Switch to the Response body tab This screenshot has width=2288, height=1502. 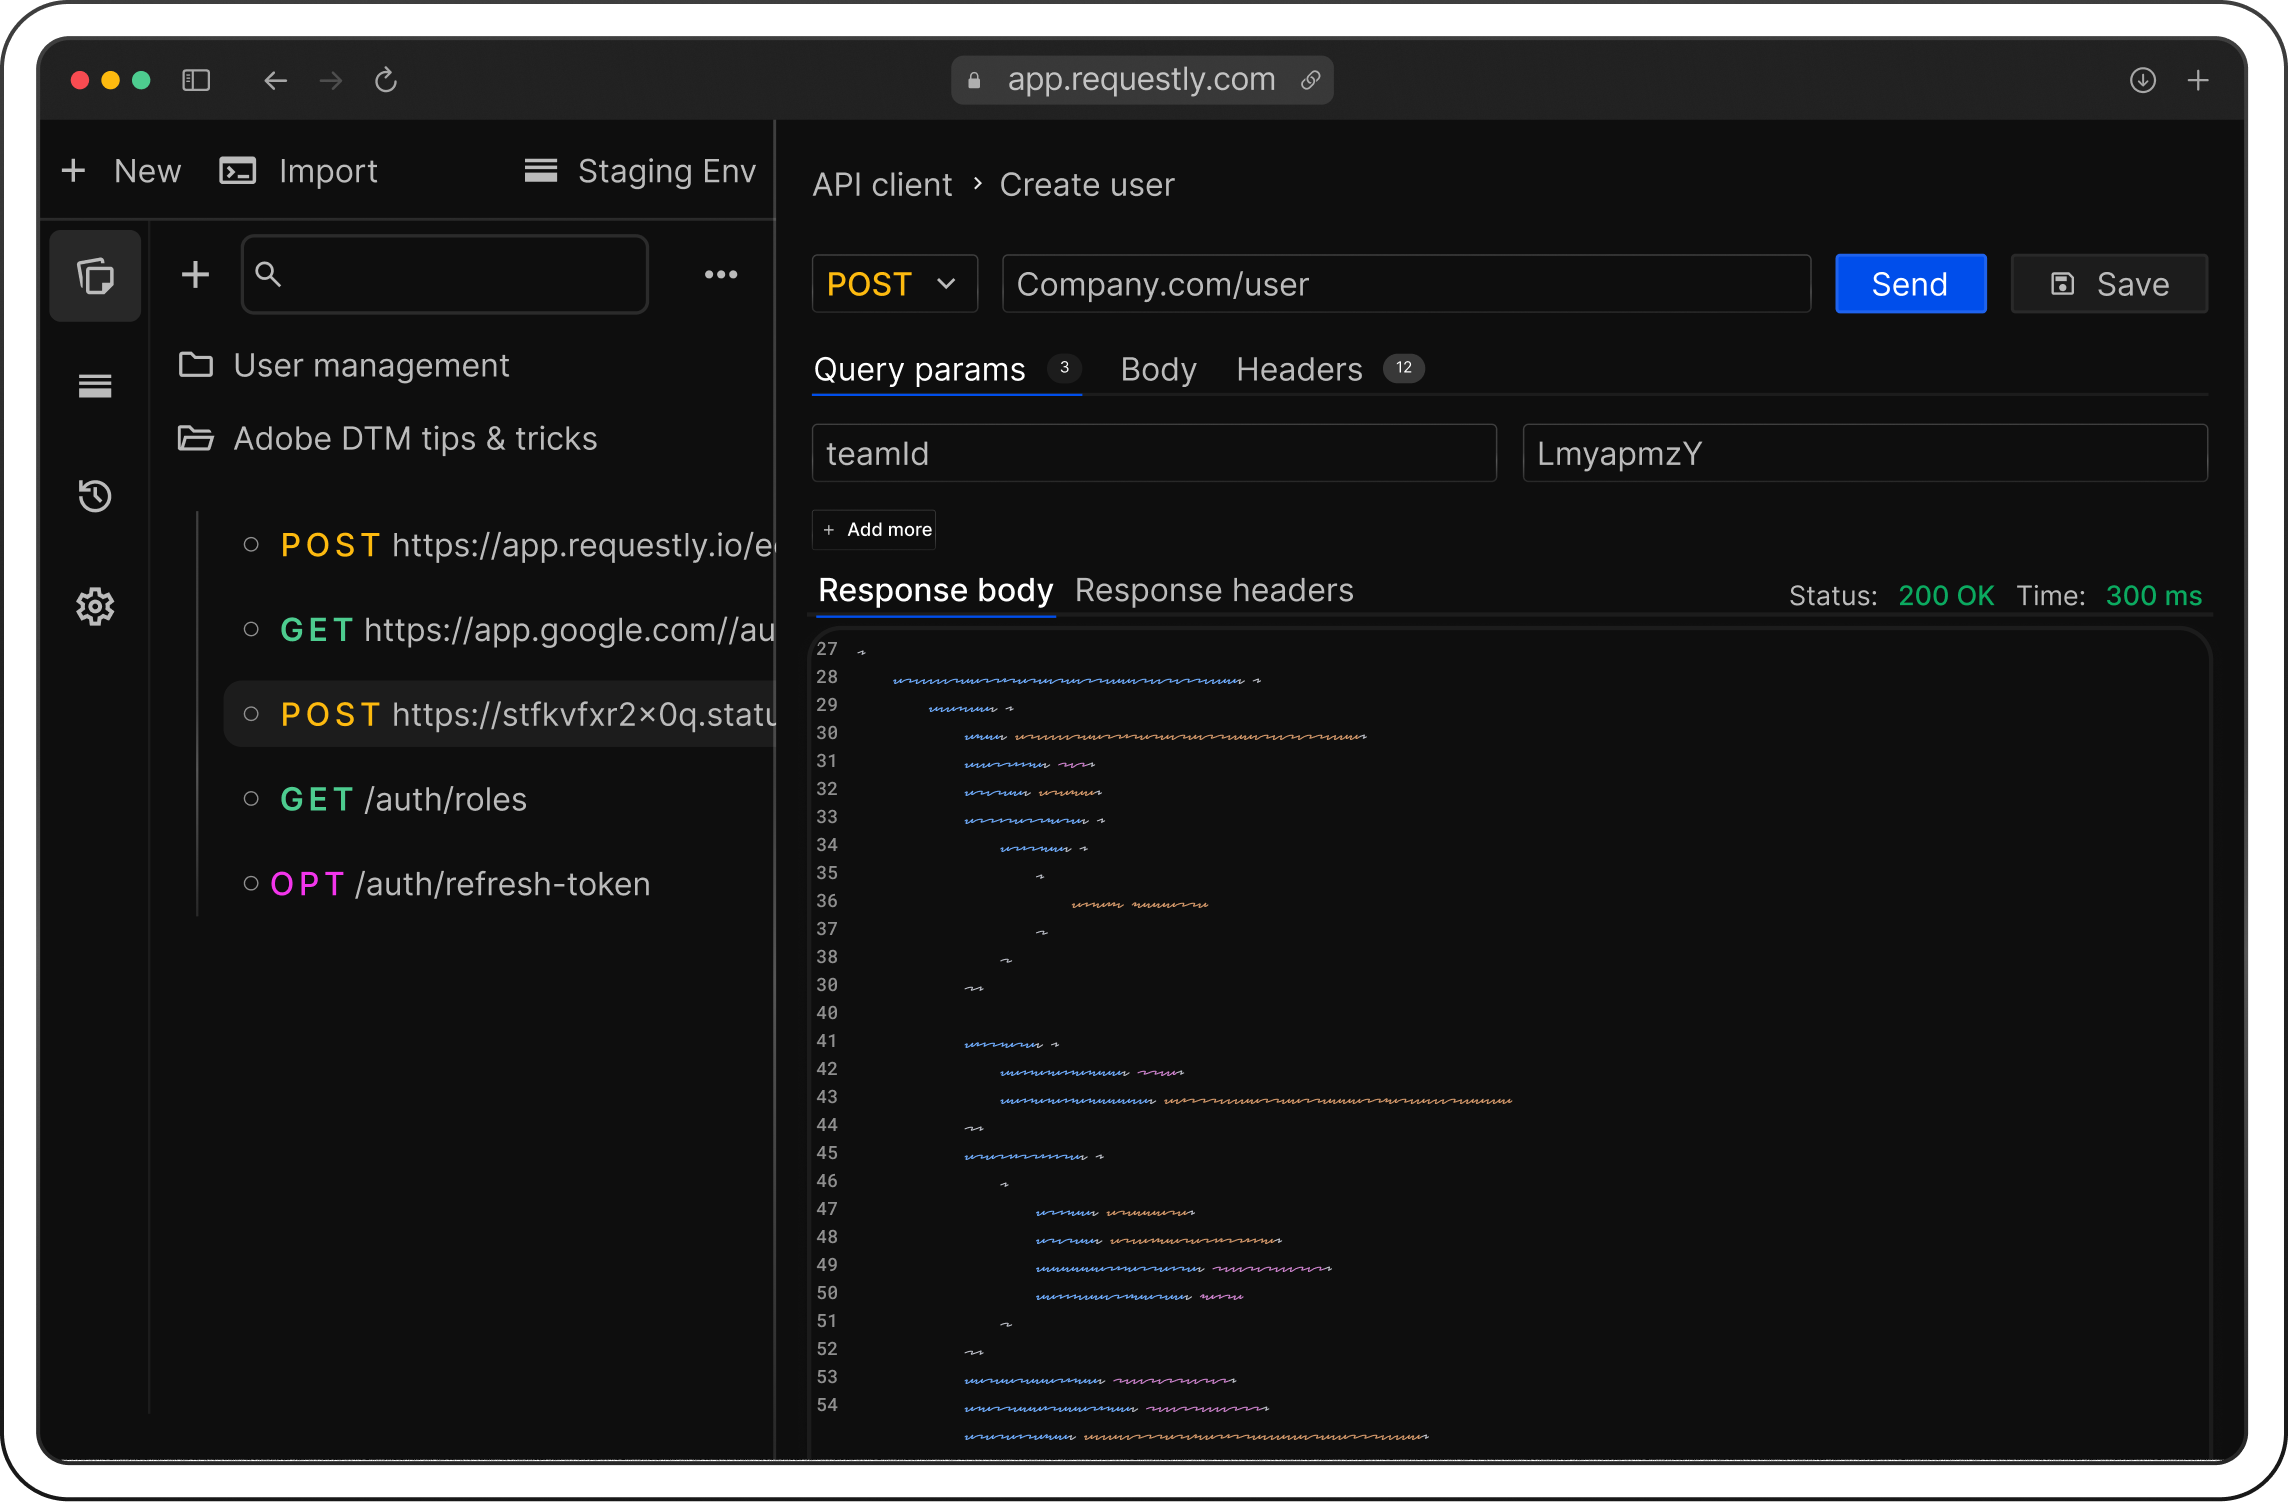pyautogui.click(x=935, y=590)
